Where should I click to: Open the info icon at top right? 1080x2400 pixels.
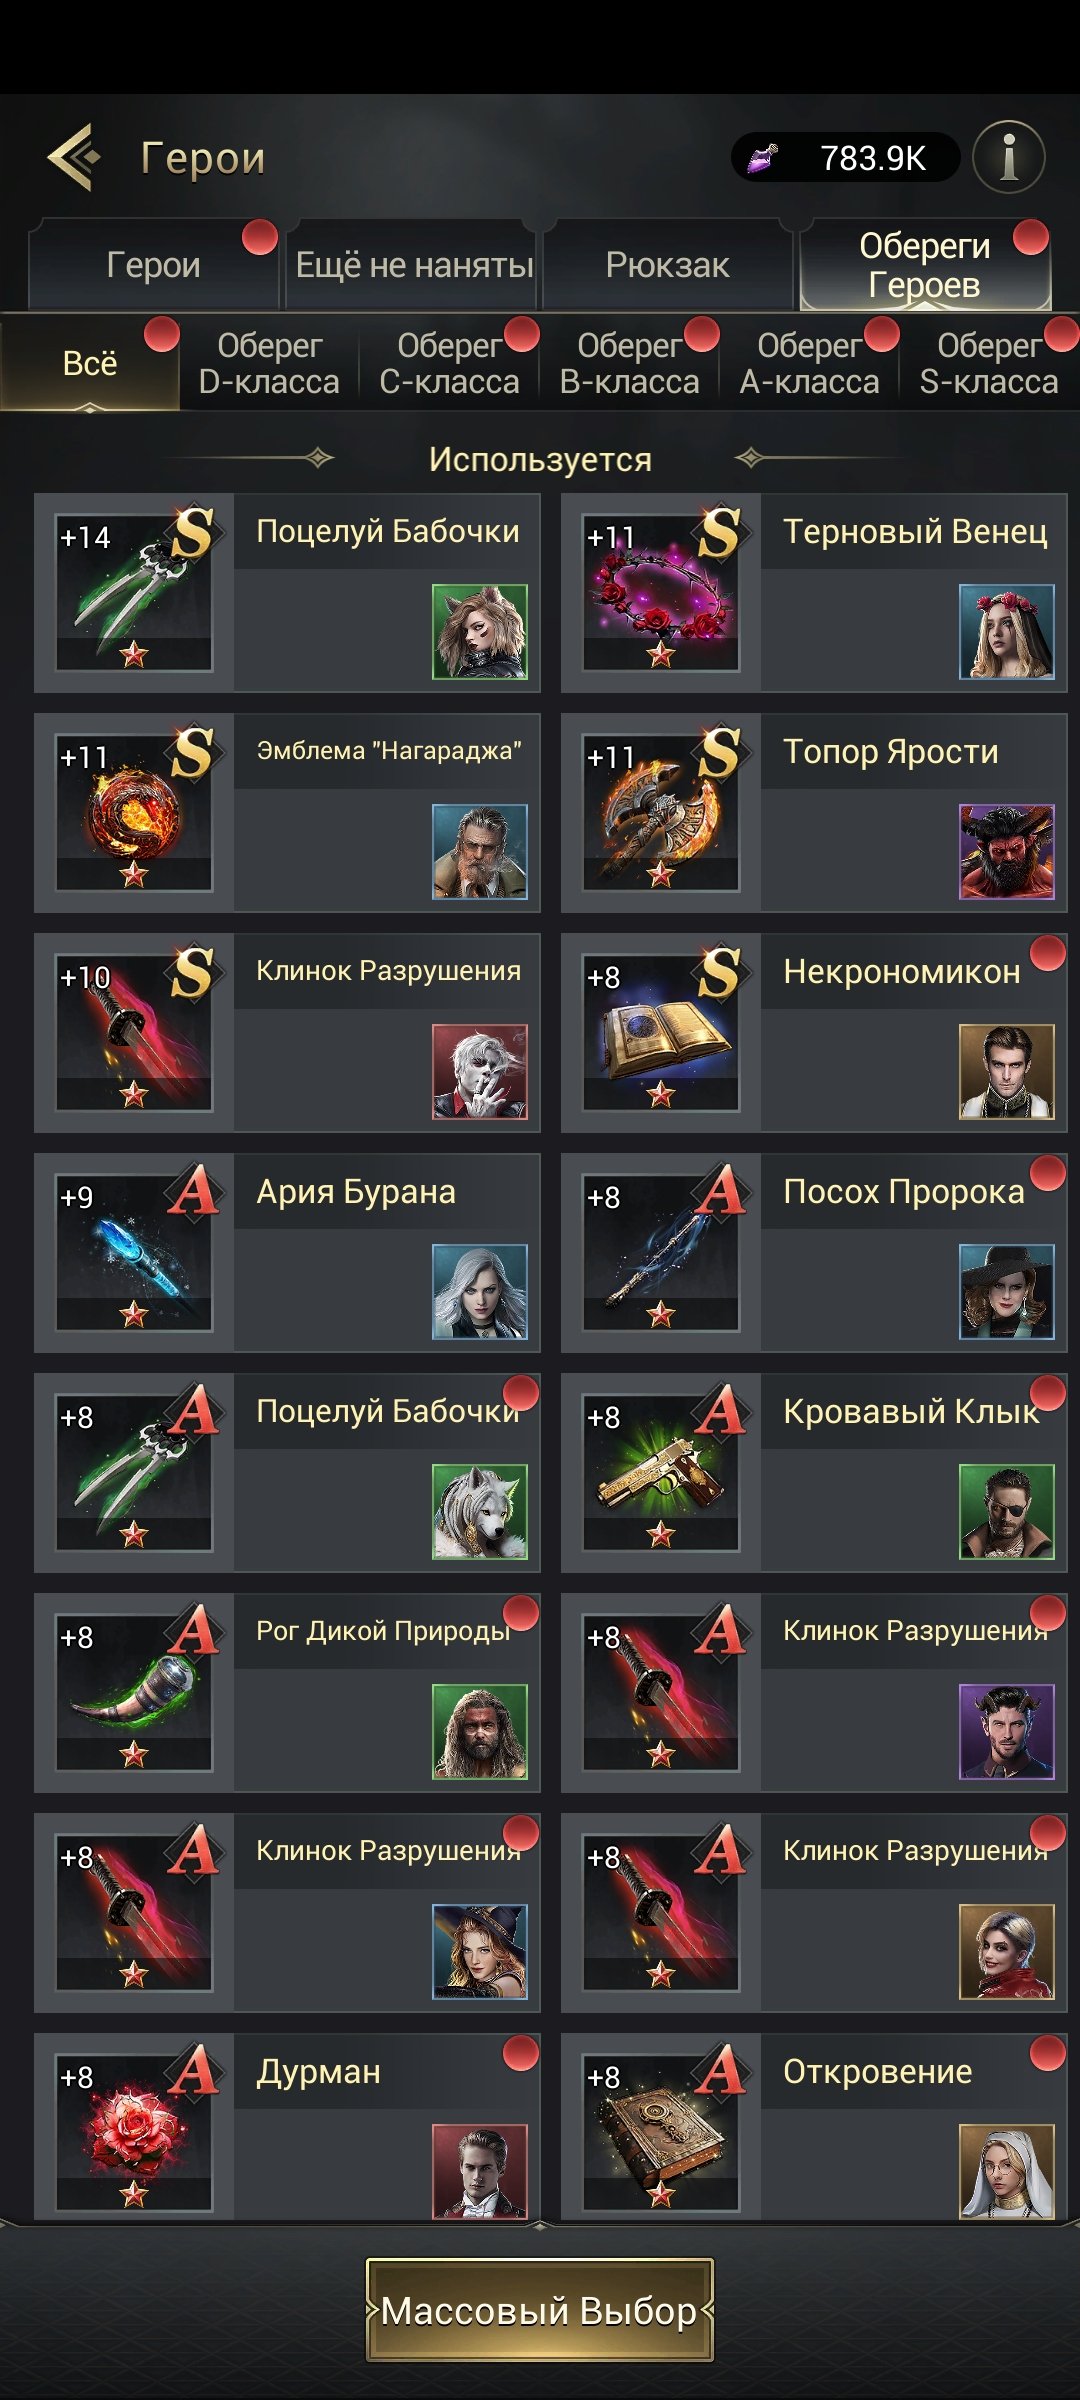1009,157
